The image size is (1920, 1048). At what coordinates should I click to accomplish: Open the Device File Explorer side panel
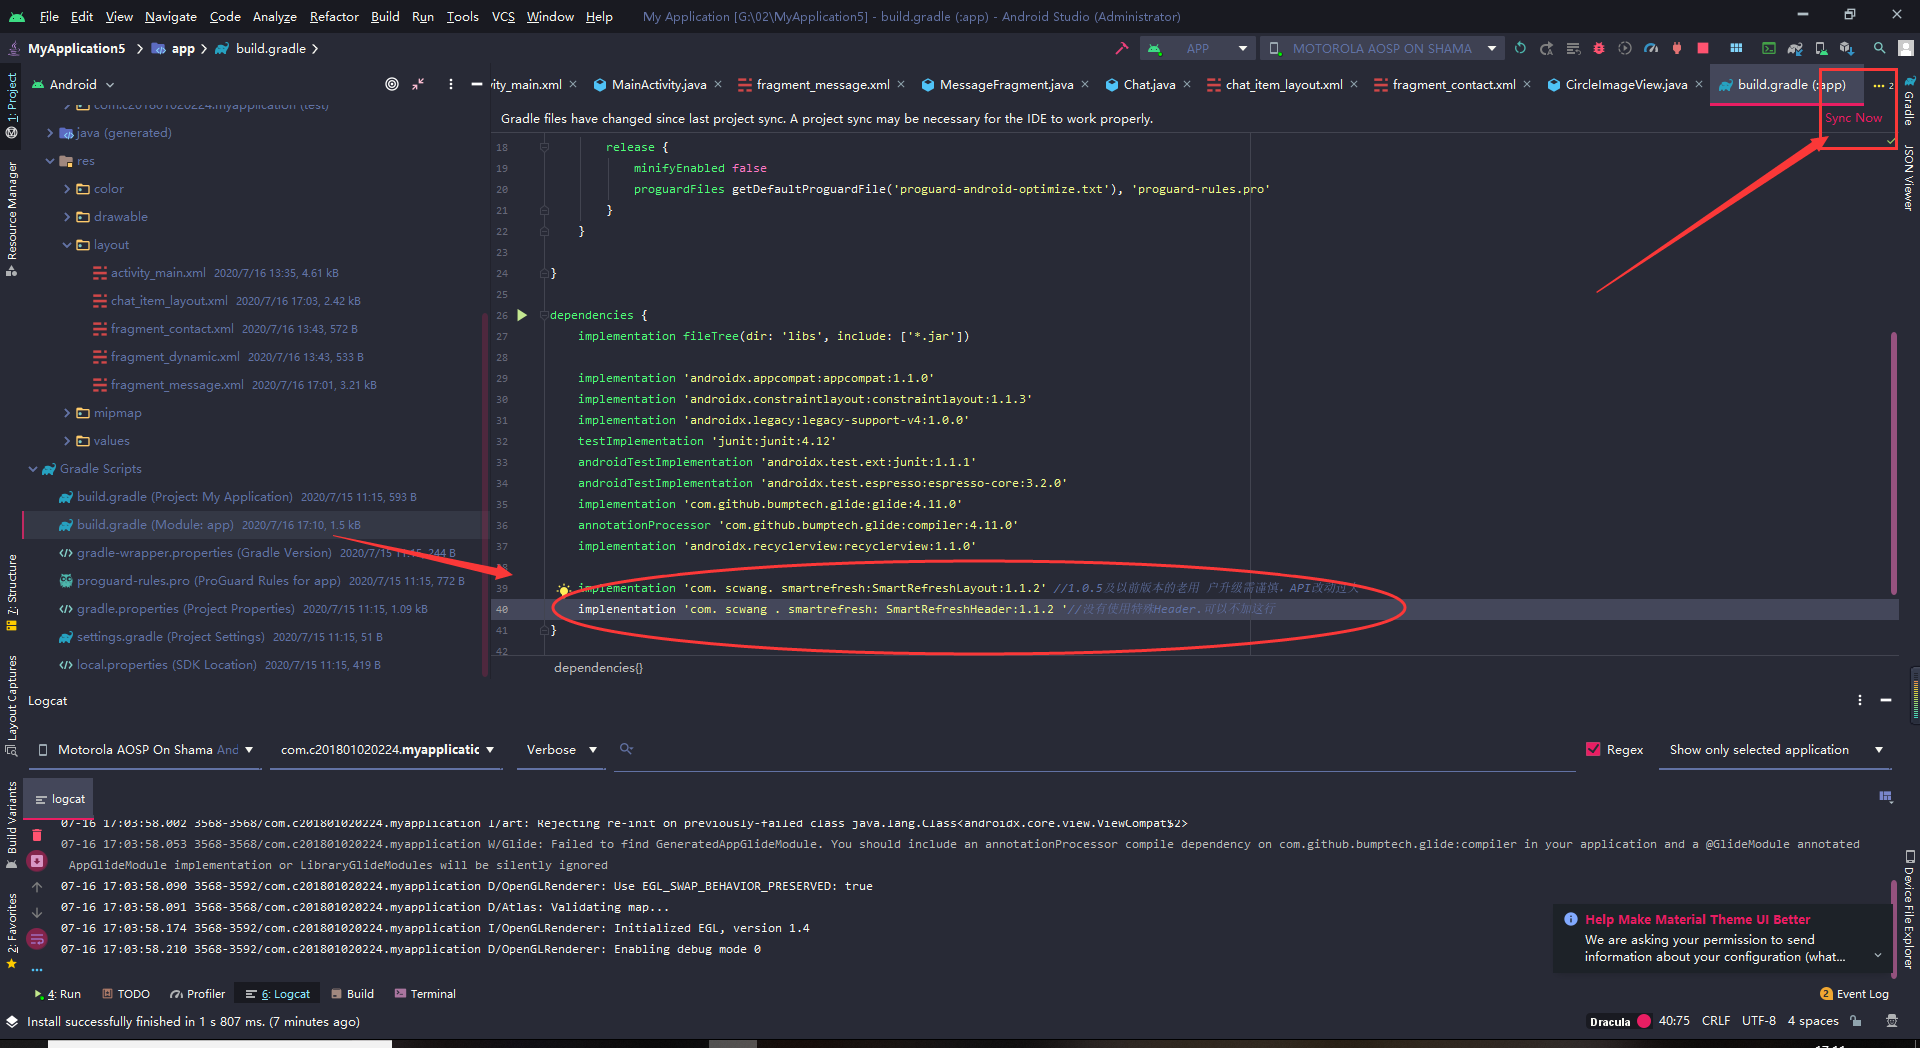tap(1909, 909)
